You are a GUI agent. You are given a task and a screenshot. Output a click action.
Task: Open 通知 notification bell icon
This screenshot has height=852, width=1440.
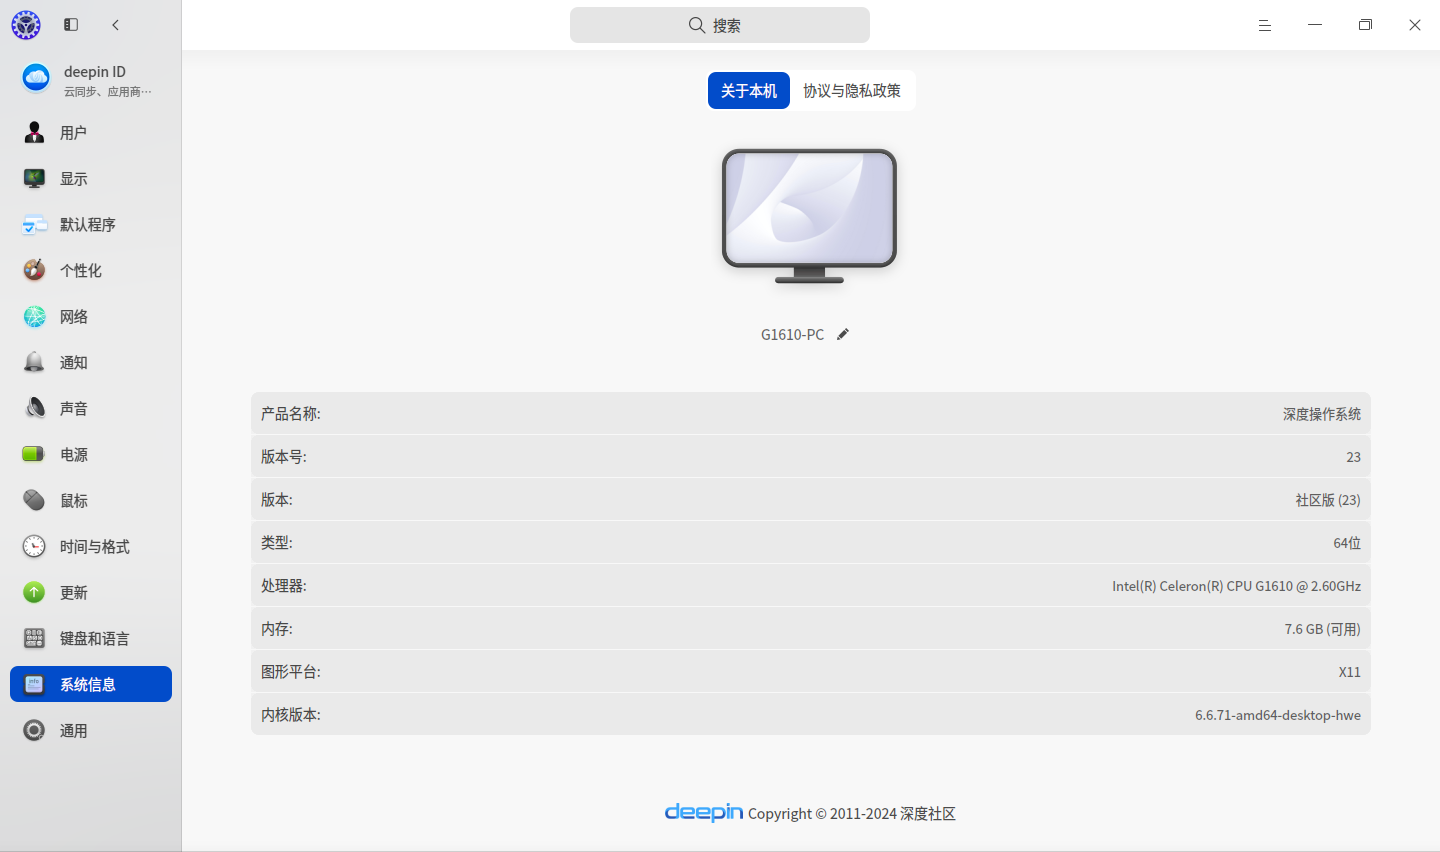[34, 362]
